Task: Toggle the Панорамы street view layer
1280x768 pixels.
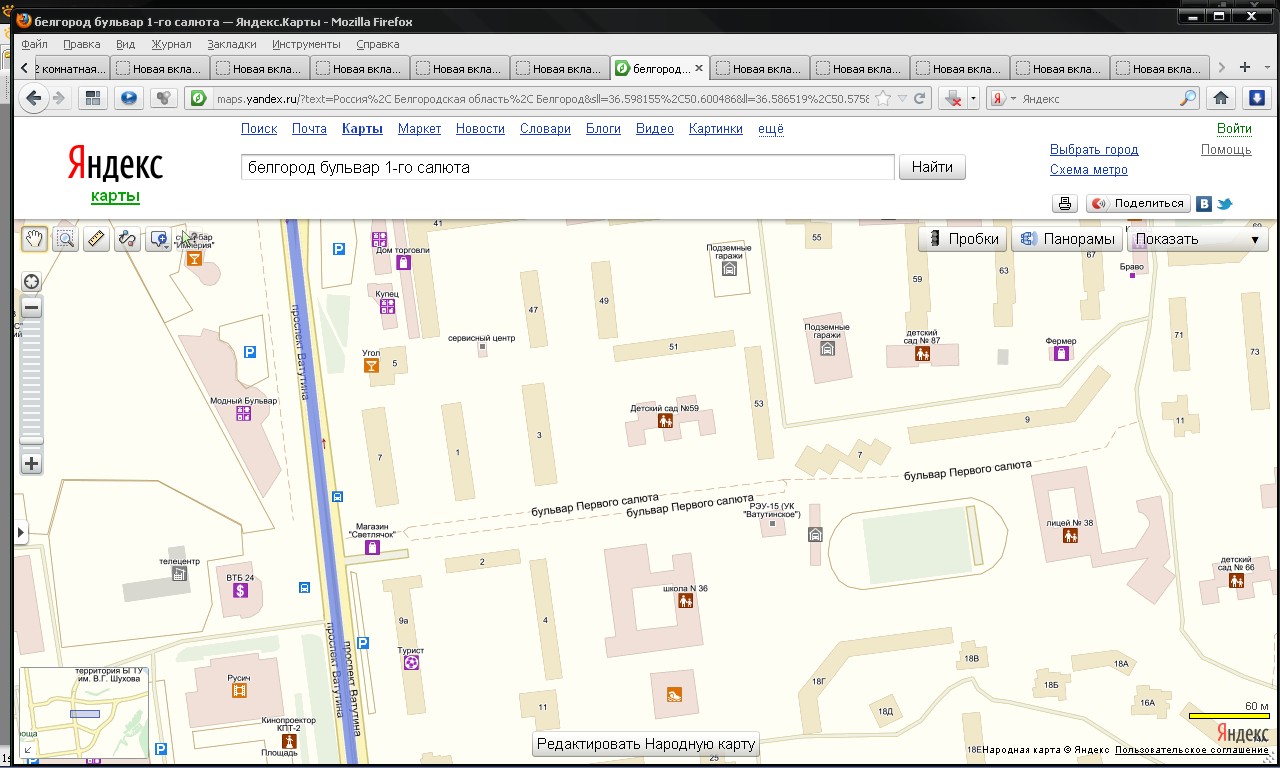Action: [x=1067, y=239]
